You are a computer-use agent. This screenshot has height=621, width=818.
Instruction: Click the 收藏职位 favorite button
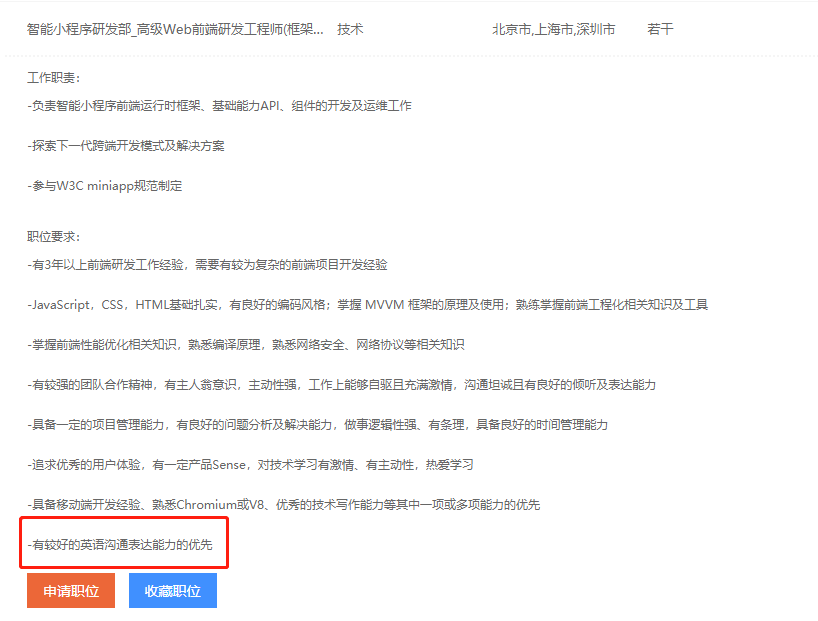173,590
